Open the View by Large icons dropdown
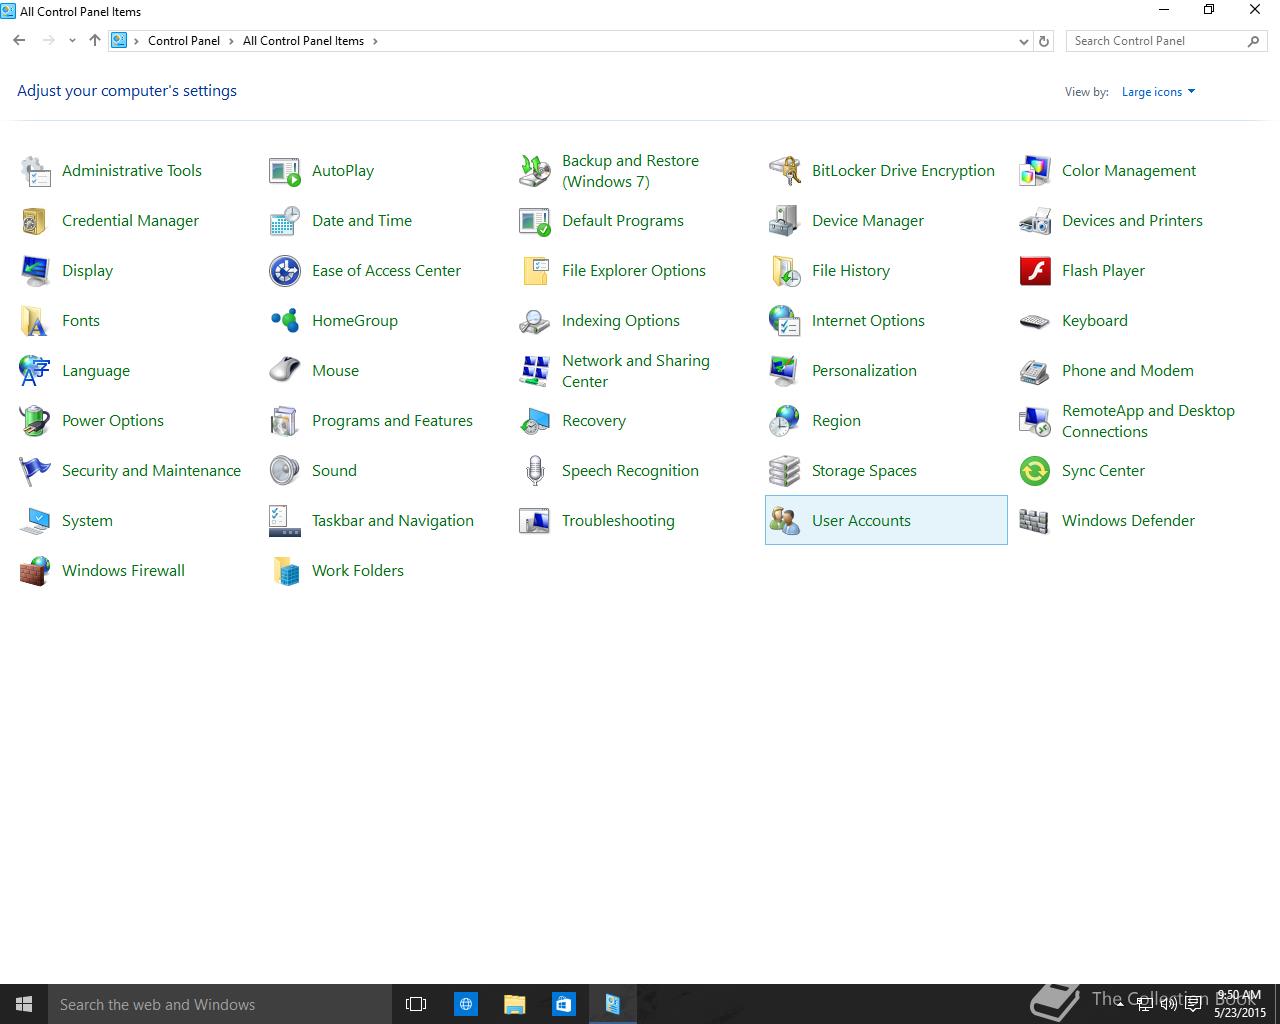 1158,92
